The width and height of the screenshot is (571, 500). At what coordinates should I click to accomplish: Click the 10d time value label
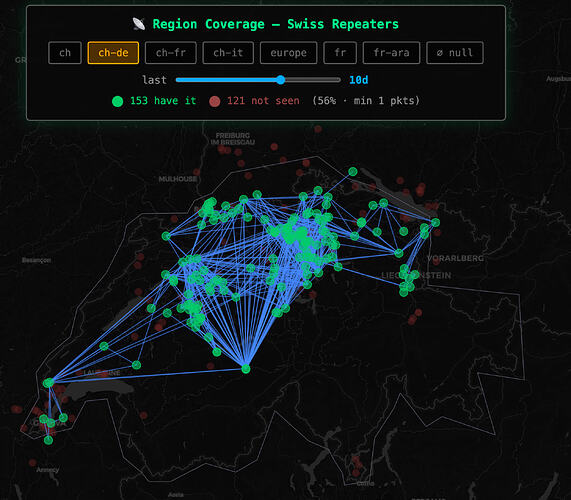359,80
